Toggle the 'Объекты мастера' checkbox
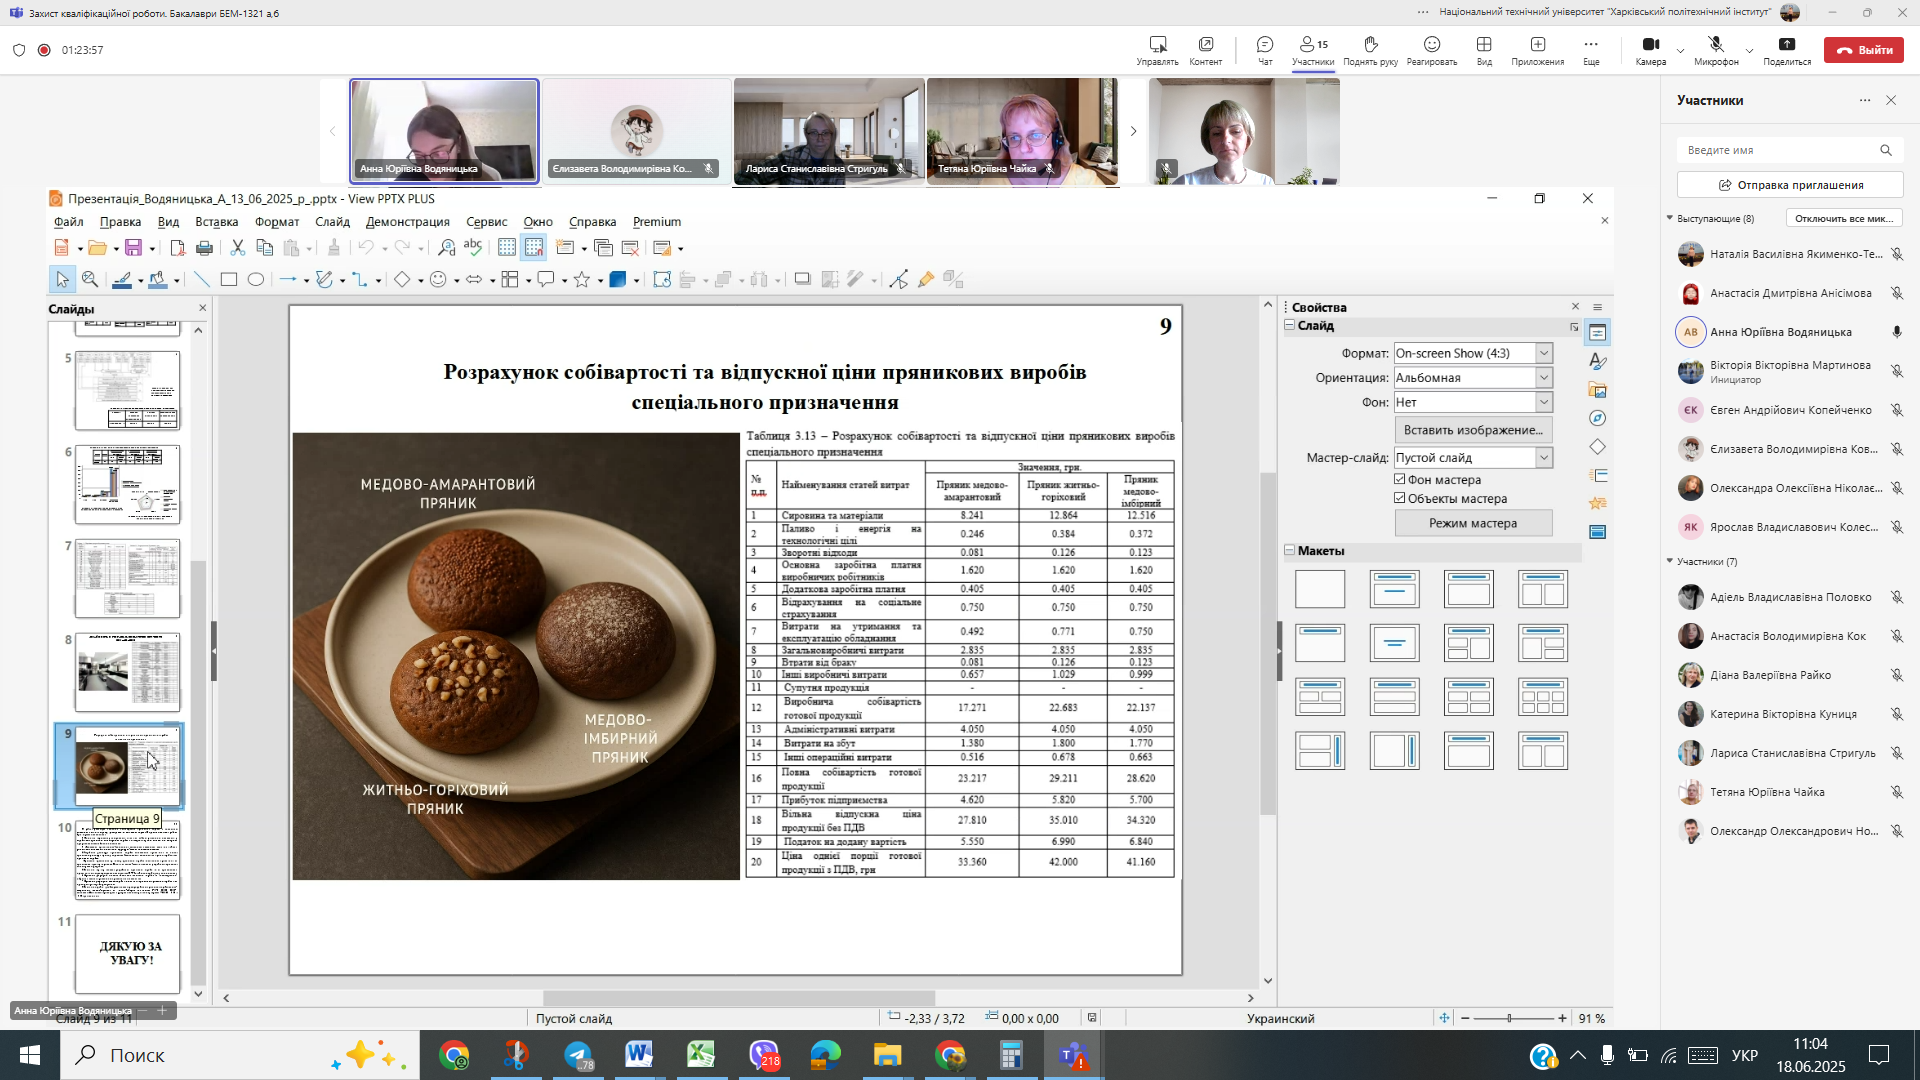 click(1400, 498)
